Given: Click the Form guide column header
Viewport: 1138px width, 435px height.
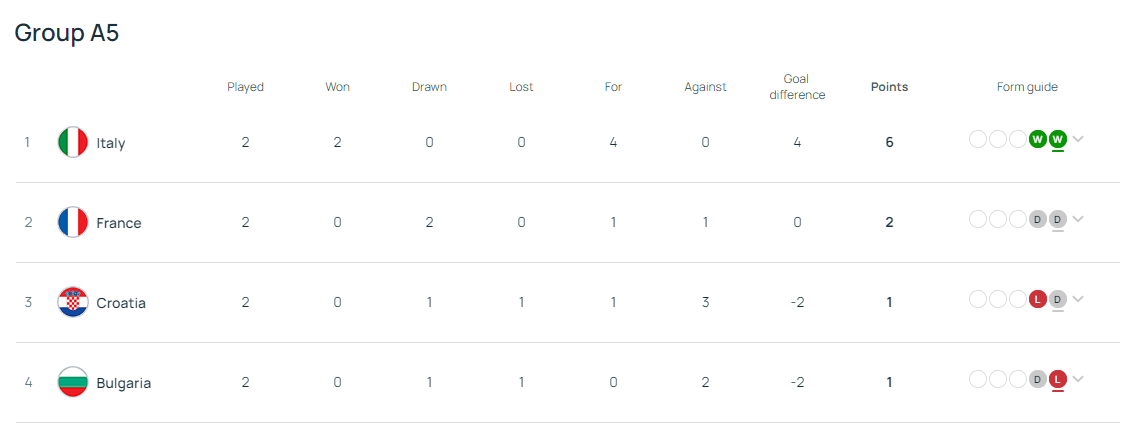Looking at the screenshot, I should click(x=1027, y=87).
